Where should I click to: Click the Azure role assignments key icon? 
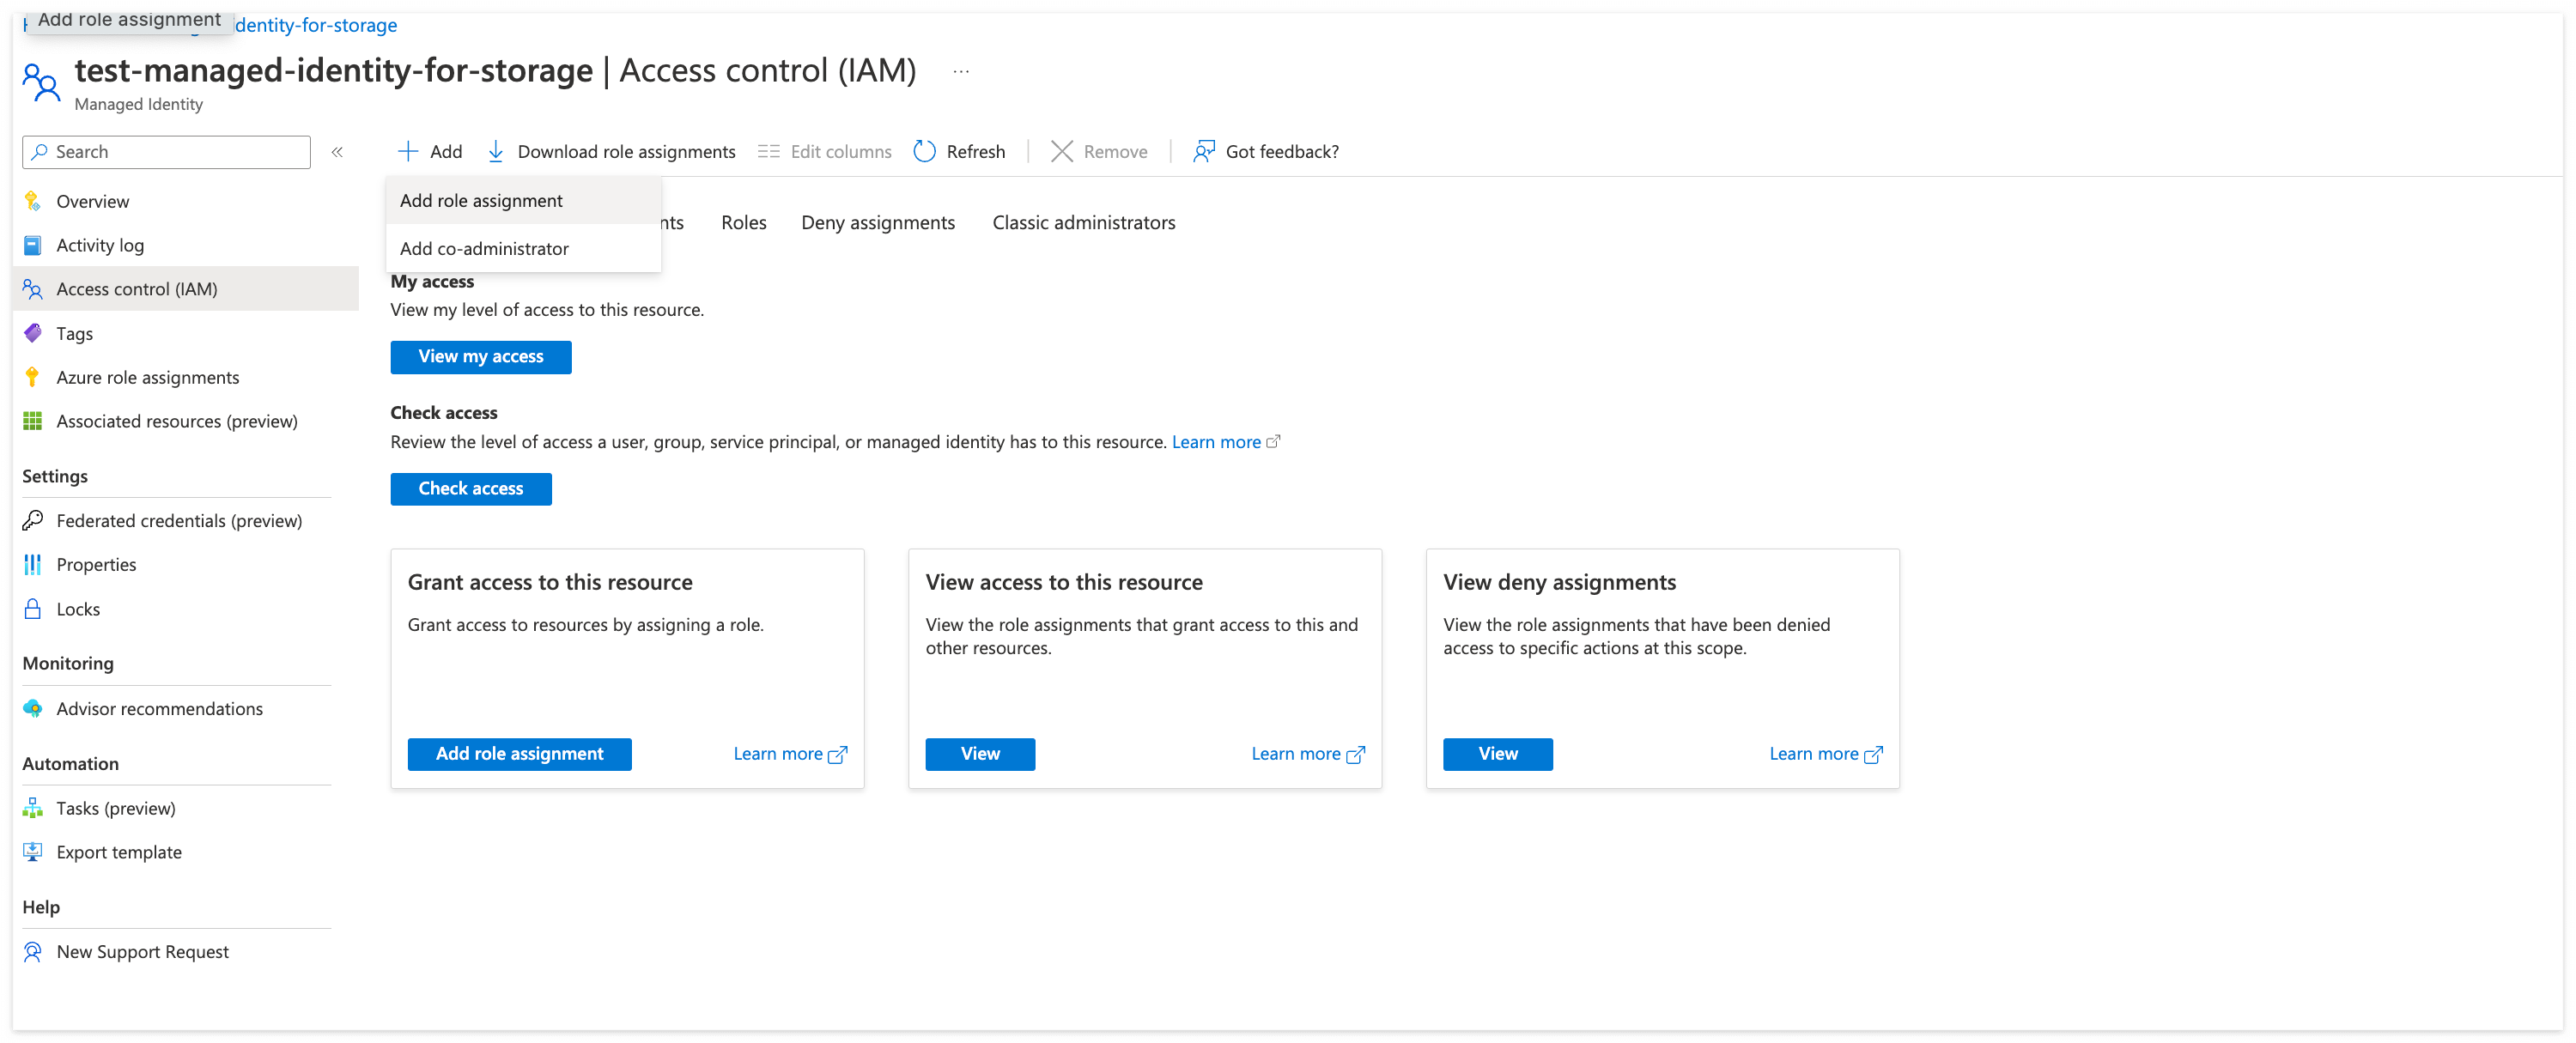click(x=33, y=377)
